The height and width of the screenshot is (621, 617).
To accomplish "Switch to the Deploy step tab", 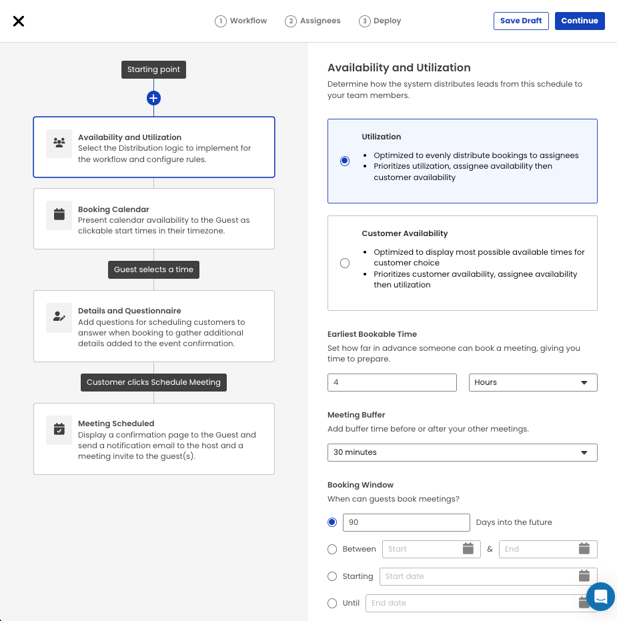I will [380, 21].
